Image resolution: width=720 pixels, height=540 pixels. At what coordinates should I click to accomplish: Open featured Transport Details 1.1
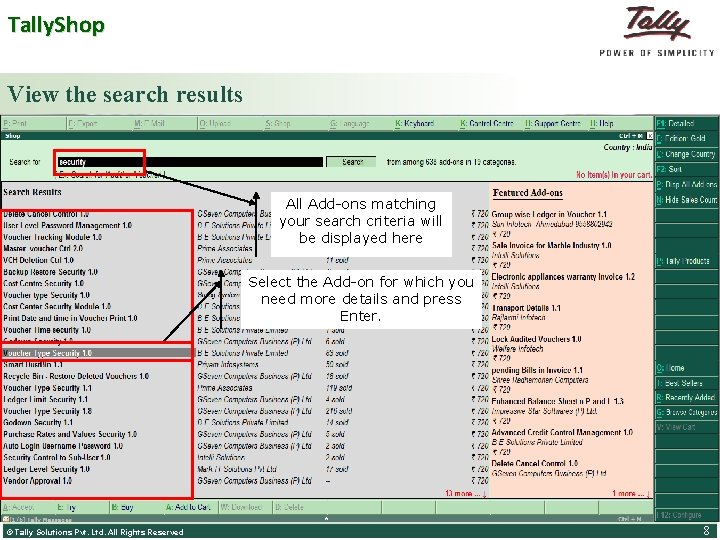coord(526,308)
